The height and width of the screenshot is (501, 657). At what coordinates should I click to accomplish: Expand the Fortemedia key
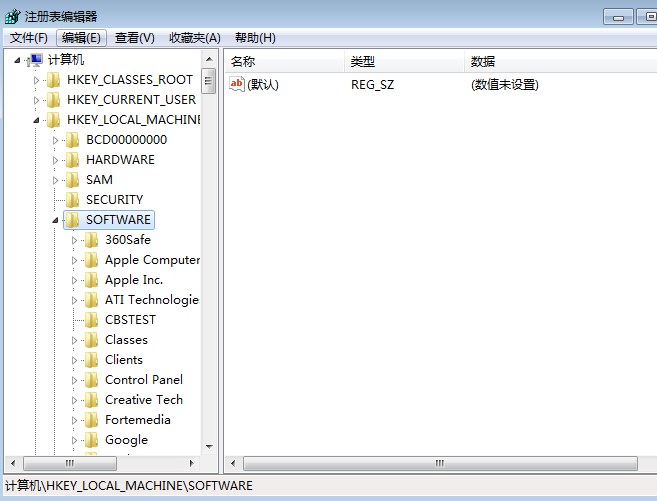point(75,421)
